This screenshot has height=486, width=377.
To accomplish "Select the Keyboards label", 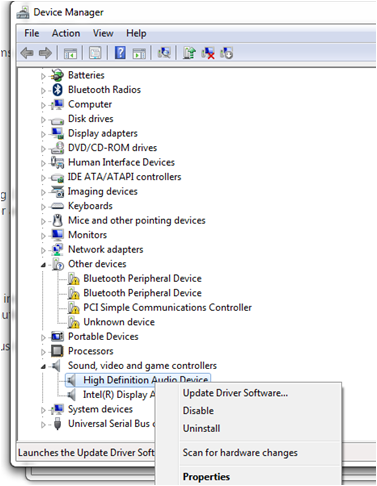I will point(90,206).
